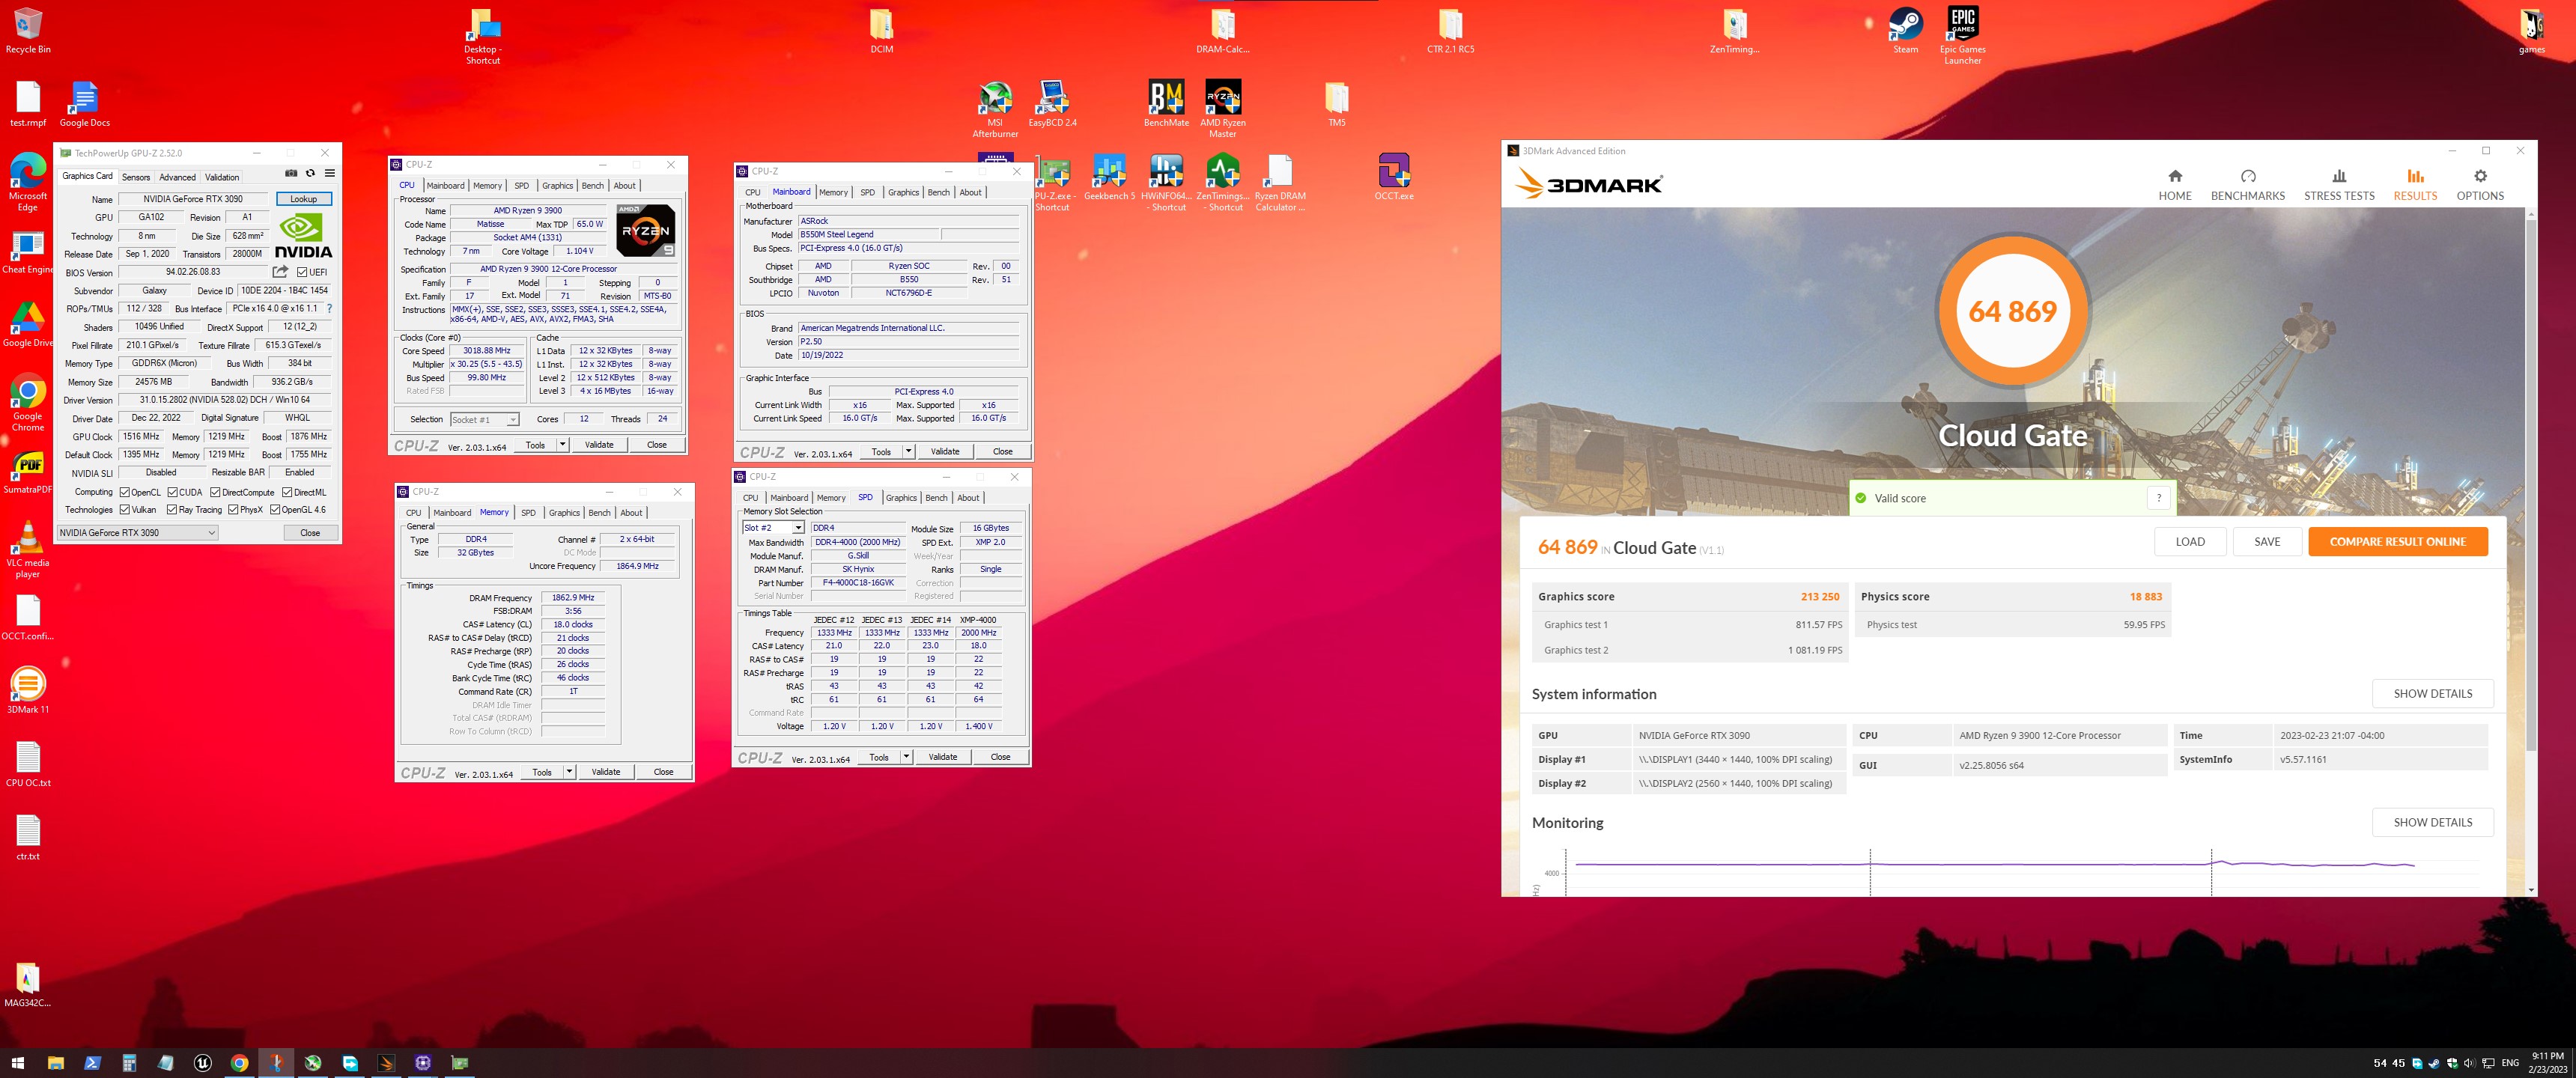2576x1078 pixels.
Task: Open Unreal Engine from the taskbar
Action: tap(202, 1062)
